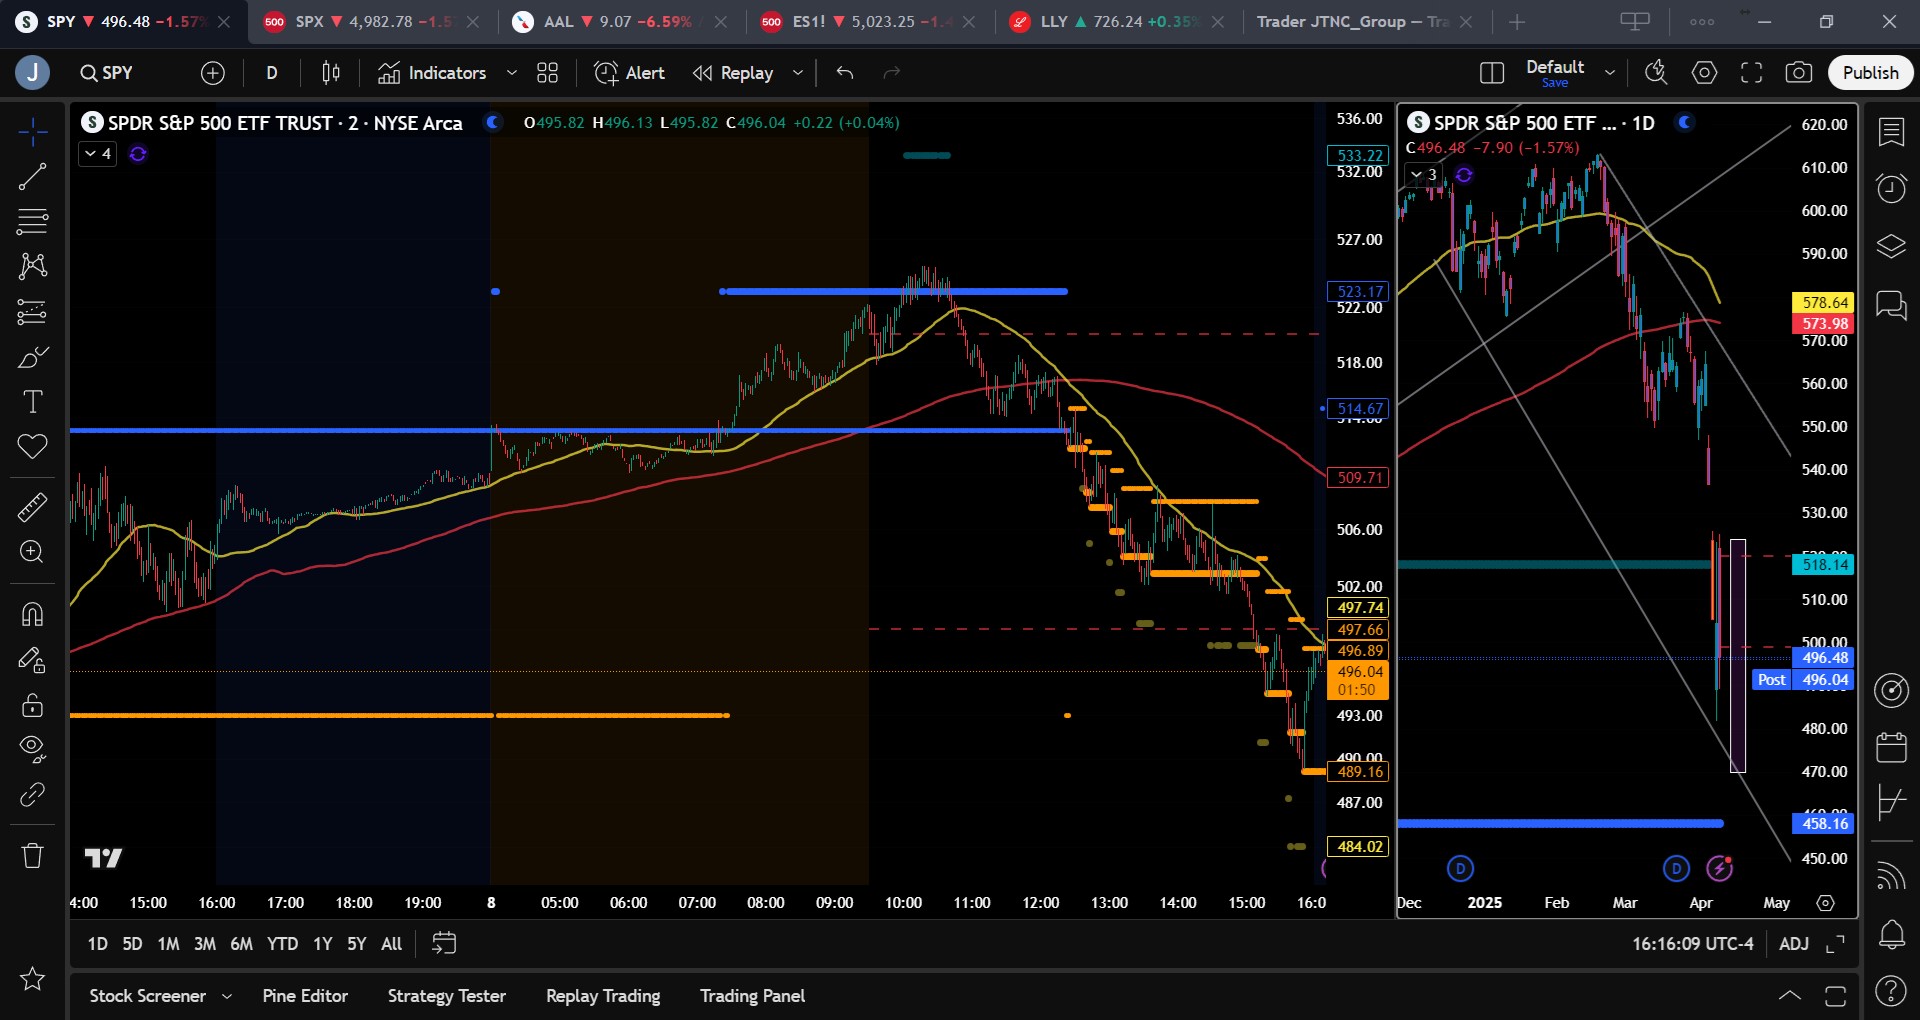Open the alerts clock panel
1920x1020 pixels.
(1891, 188)
